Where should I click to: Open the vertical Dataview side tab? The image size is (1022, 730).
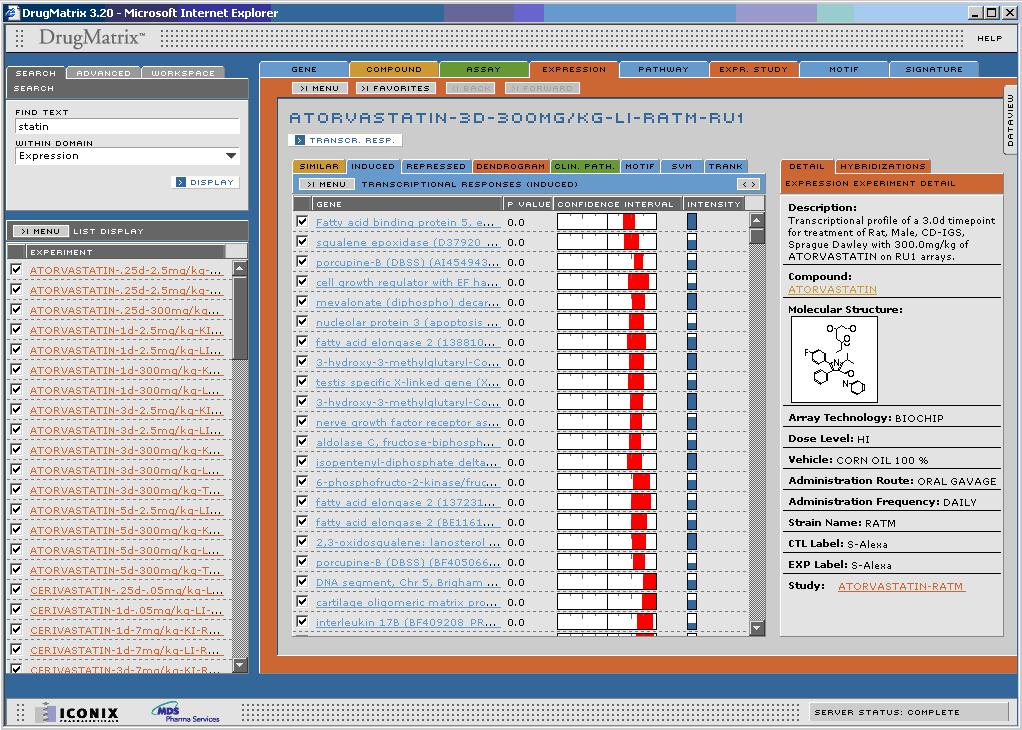tap(1010, 121)
